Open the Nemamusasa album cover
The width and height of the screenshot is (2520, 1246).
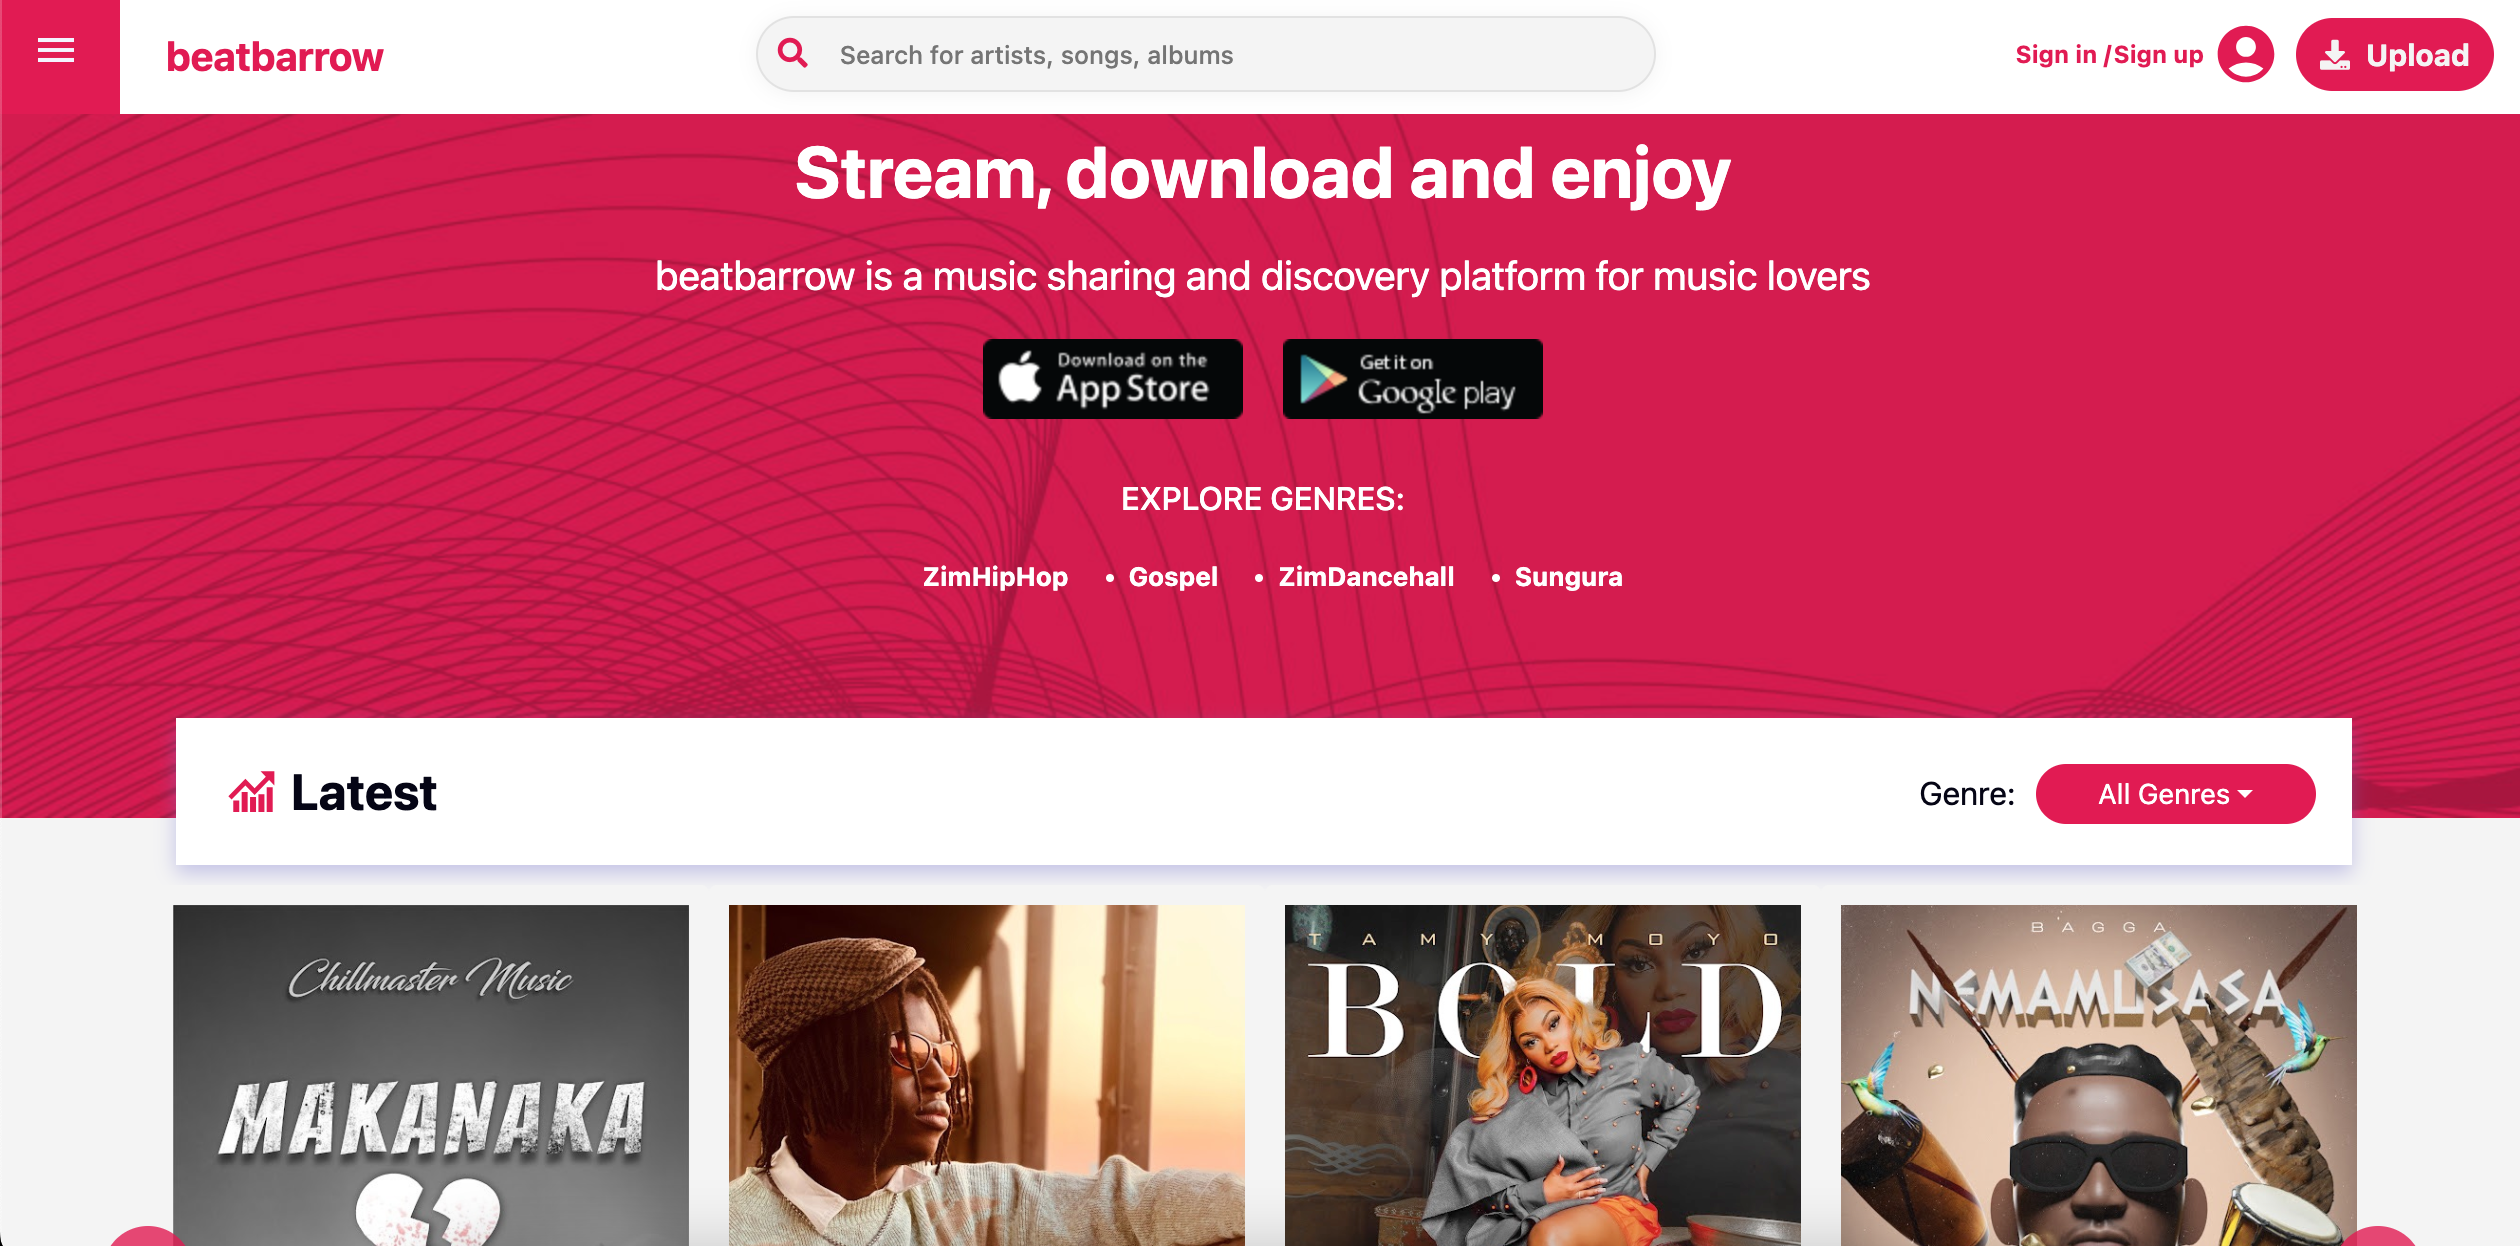(2099, 1075)
